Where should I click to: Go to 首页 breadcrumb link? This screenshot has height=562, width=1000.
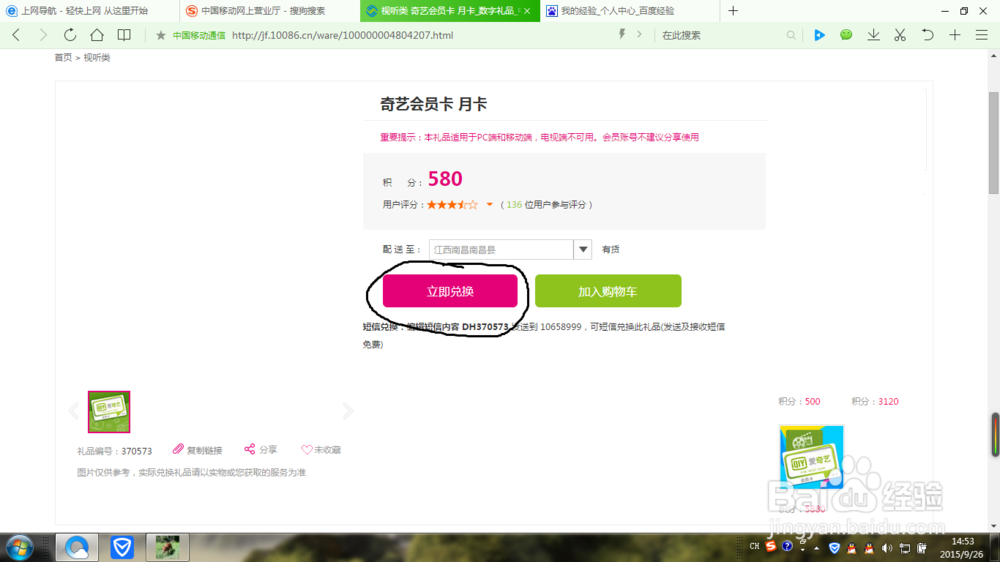click(x=63, y=57)
